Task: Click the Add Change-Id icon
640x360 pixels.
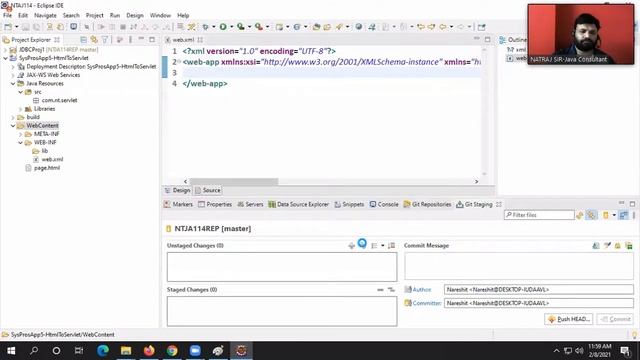Action: point(629,245)
